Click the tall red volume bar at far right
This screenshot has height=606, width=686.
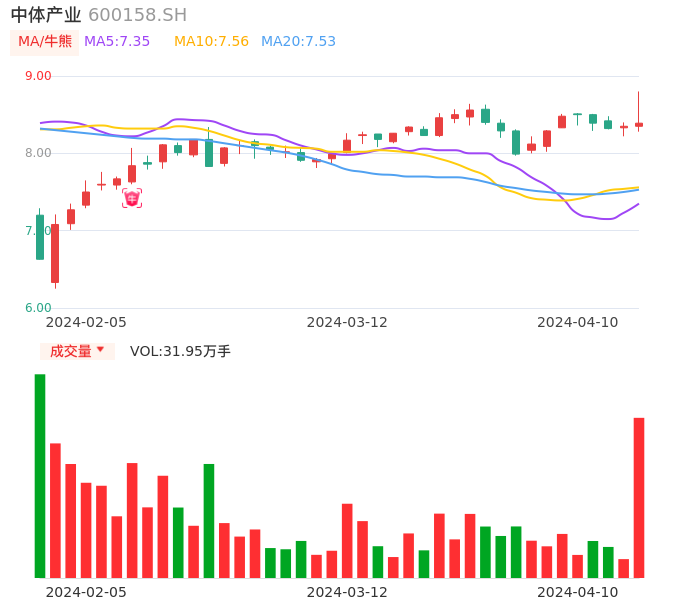pyautogui.click(x=639, y=497)
